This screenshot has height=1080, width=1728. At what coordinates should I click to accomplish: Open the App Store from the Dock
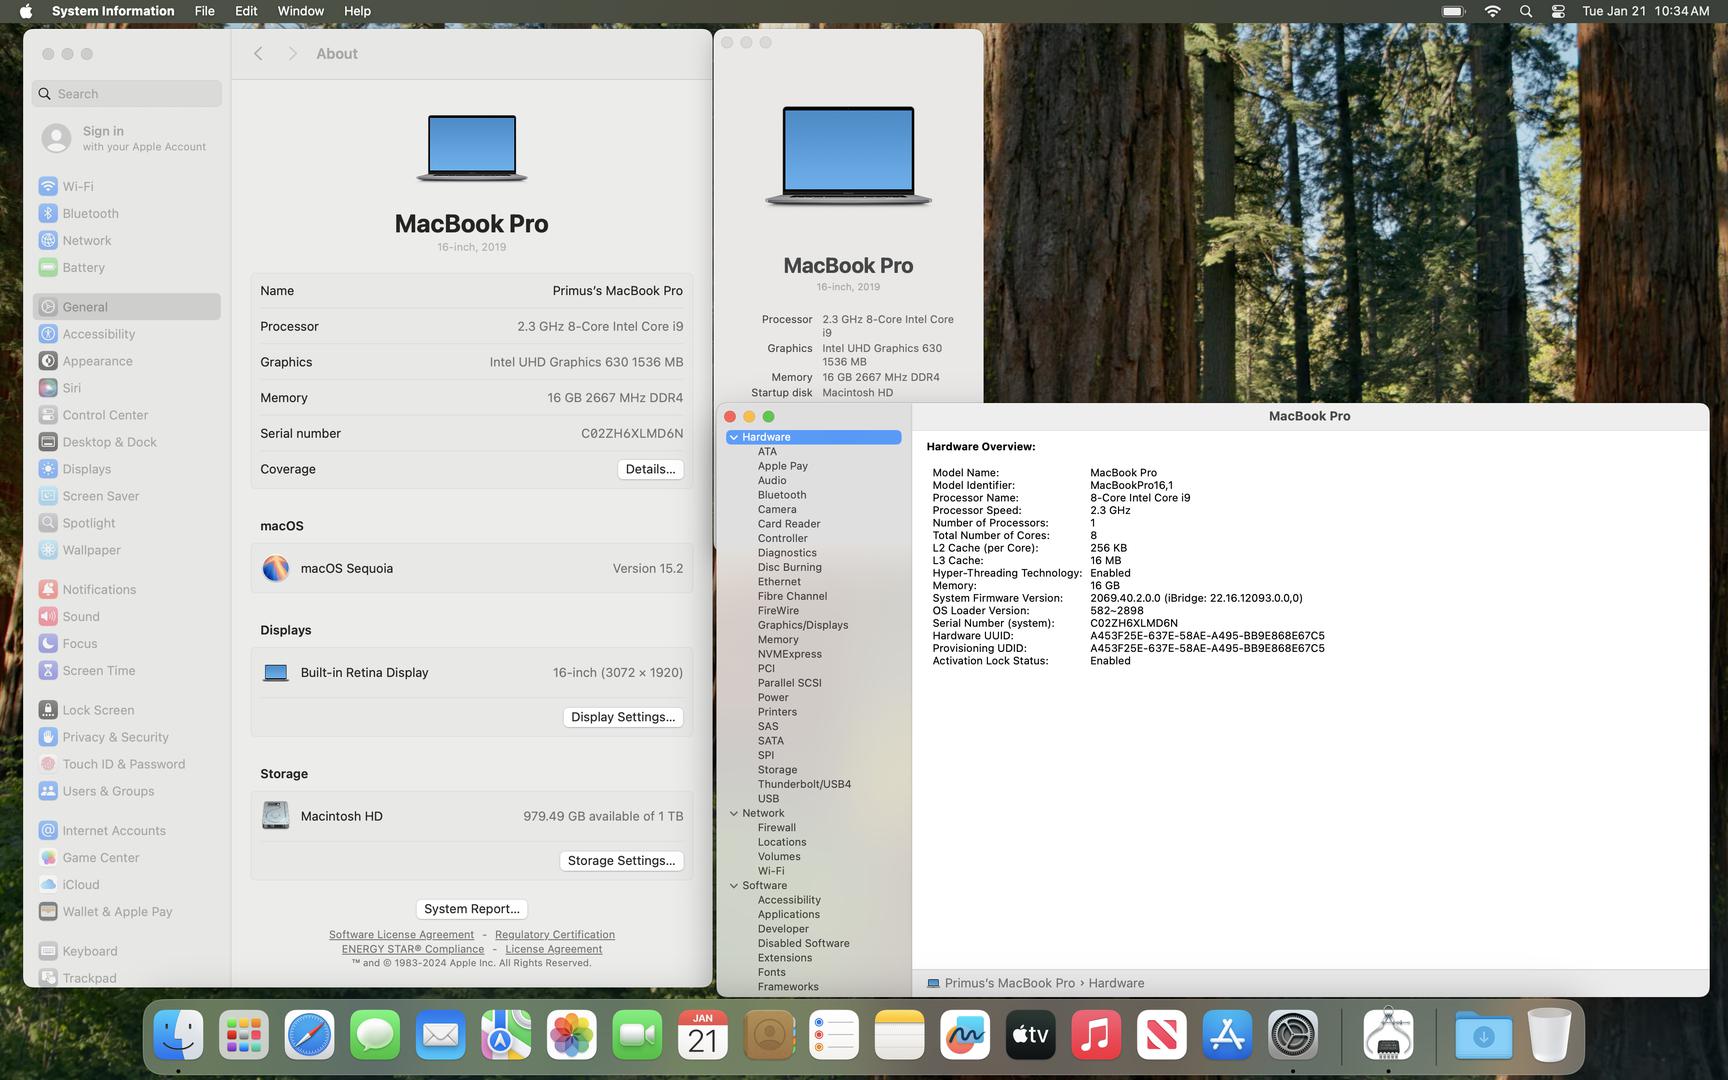[x=1227, y=1035]
